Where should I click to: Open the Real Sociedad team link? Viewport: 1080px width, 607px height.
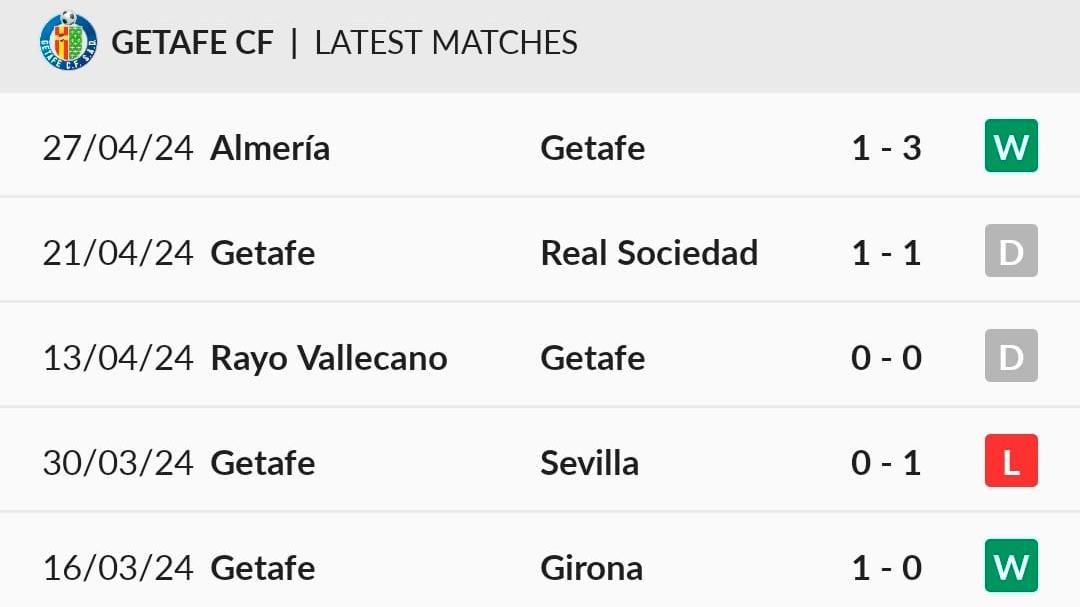click(x=649, y=253)
